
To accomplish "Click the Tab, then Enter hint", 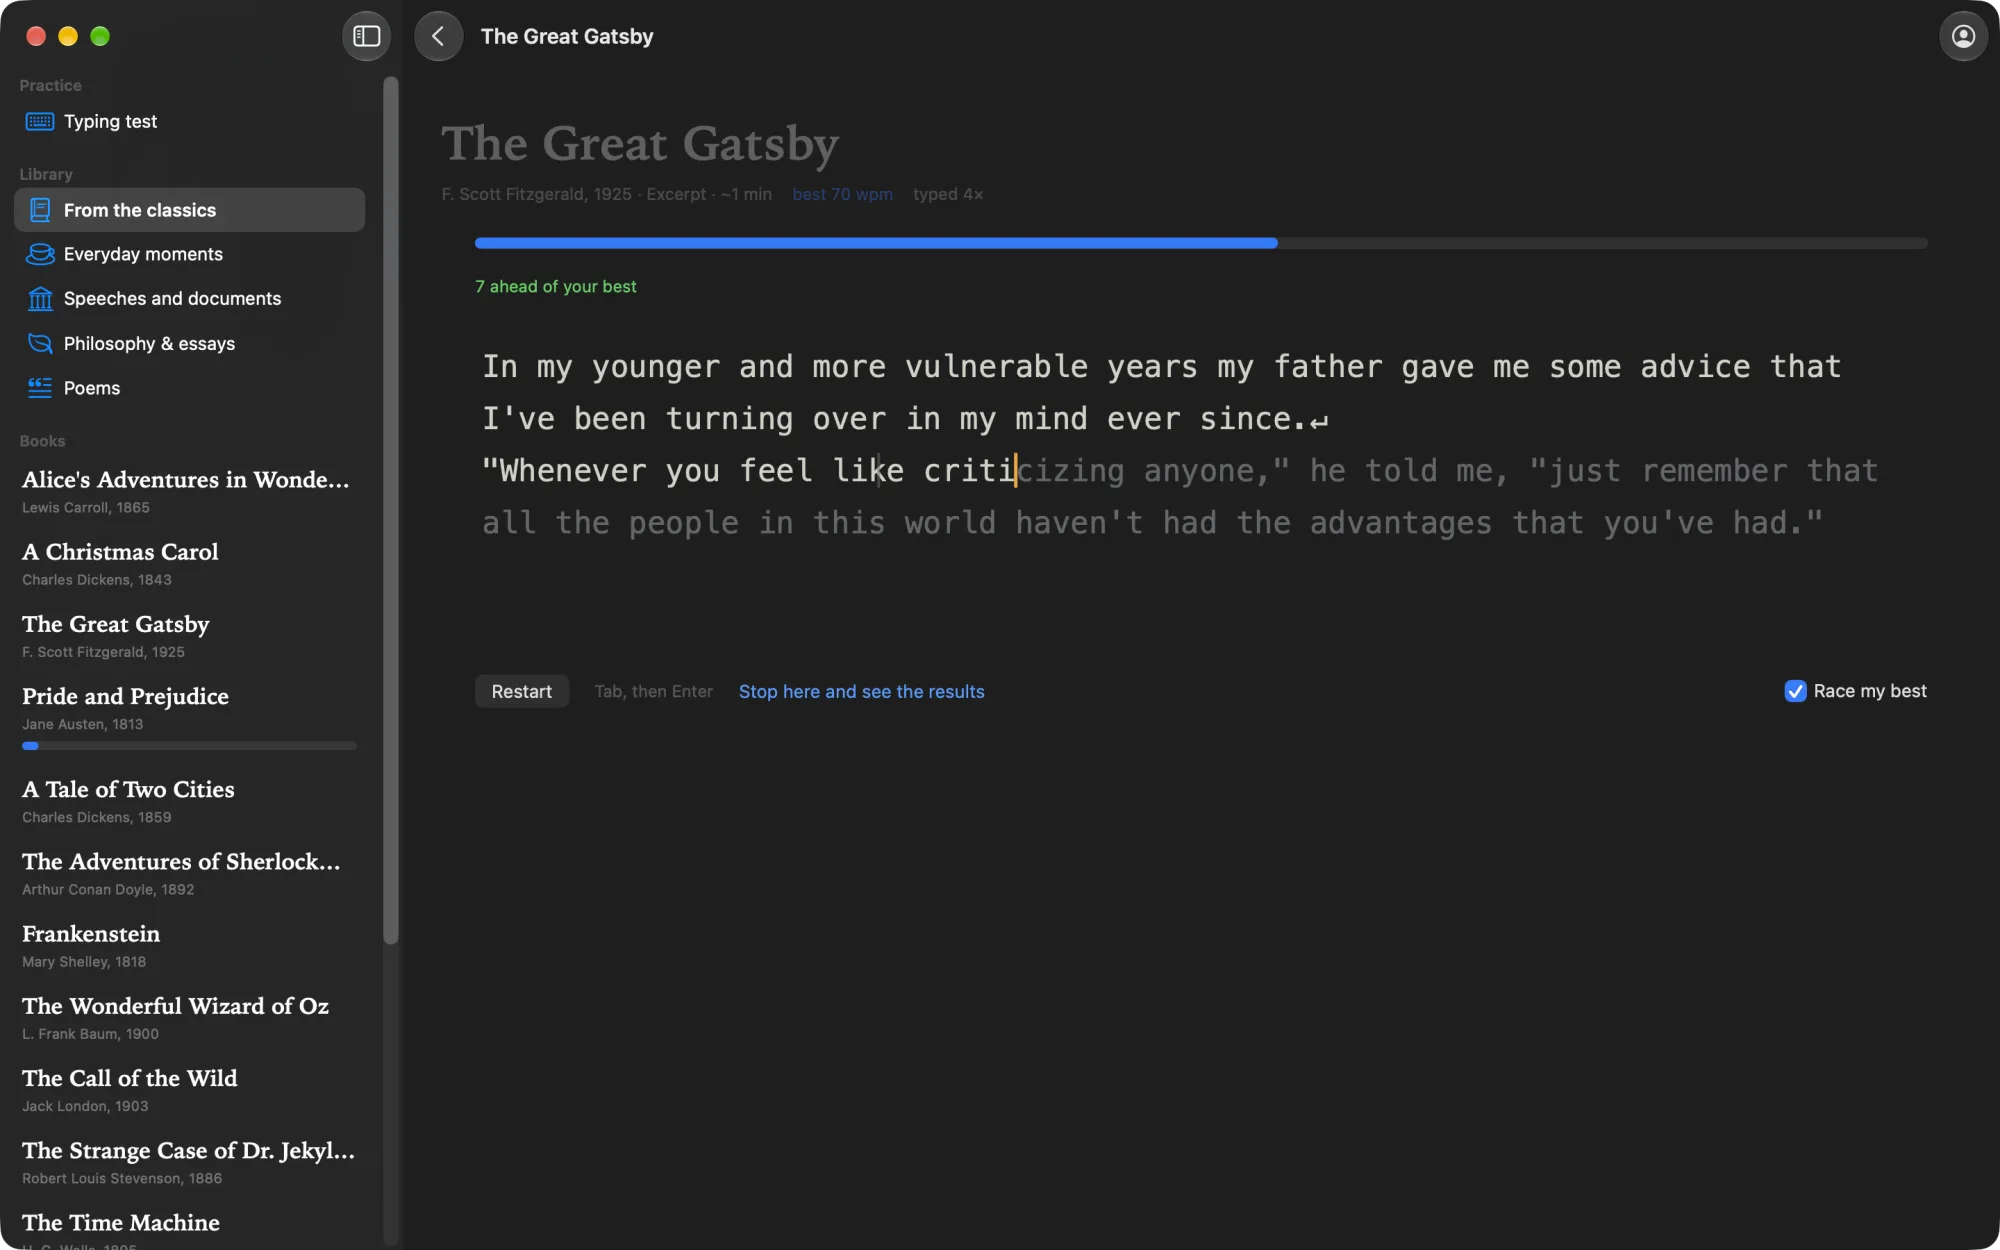I will [653, 691].
